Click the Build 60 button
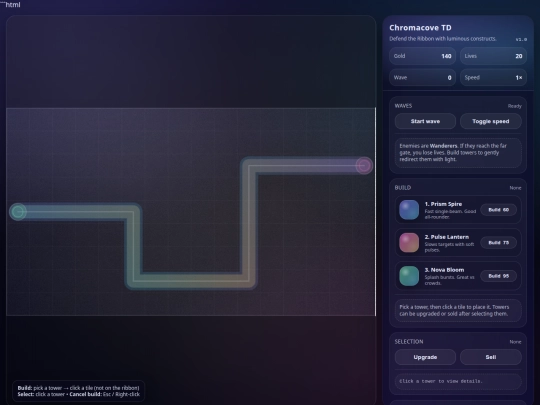Screen dimensions: 540x405 (x=498, y=210)
